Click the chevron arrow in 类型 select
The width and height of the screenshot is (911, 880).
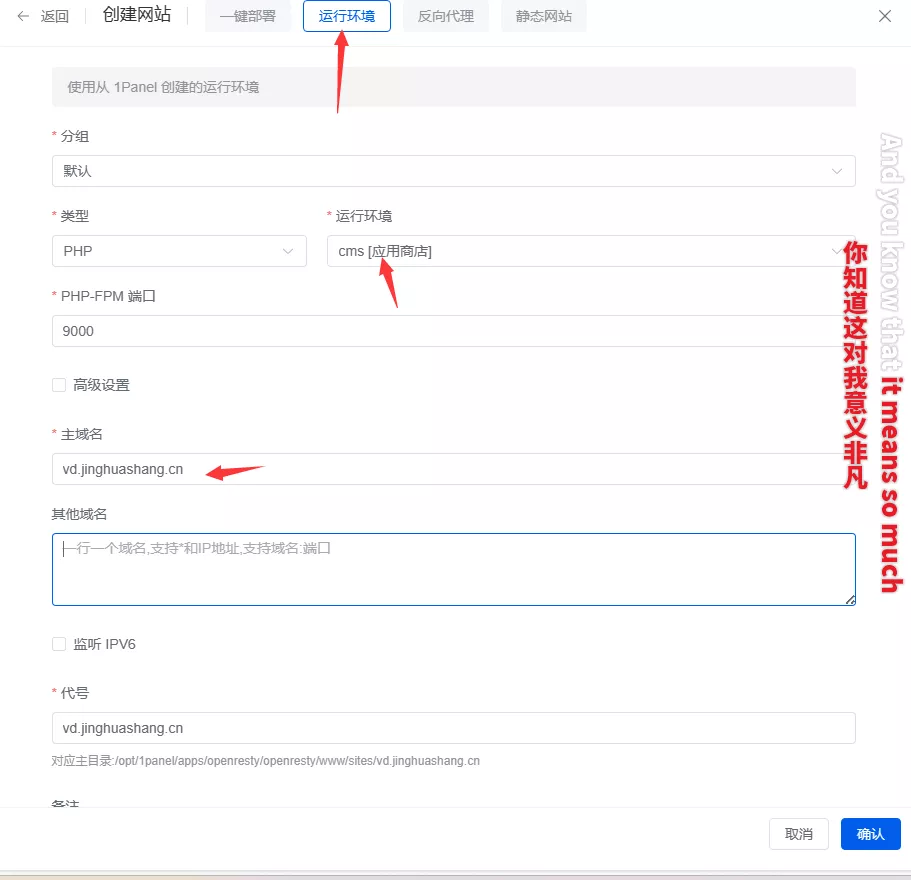click(289, 251)
